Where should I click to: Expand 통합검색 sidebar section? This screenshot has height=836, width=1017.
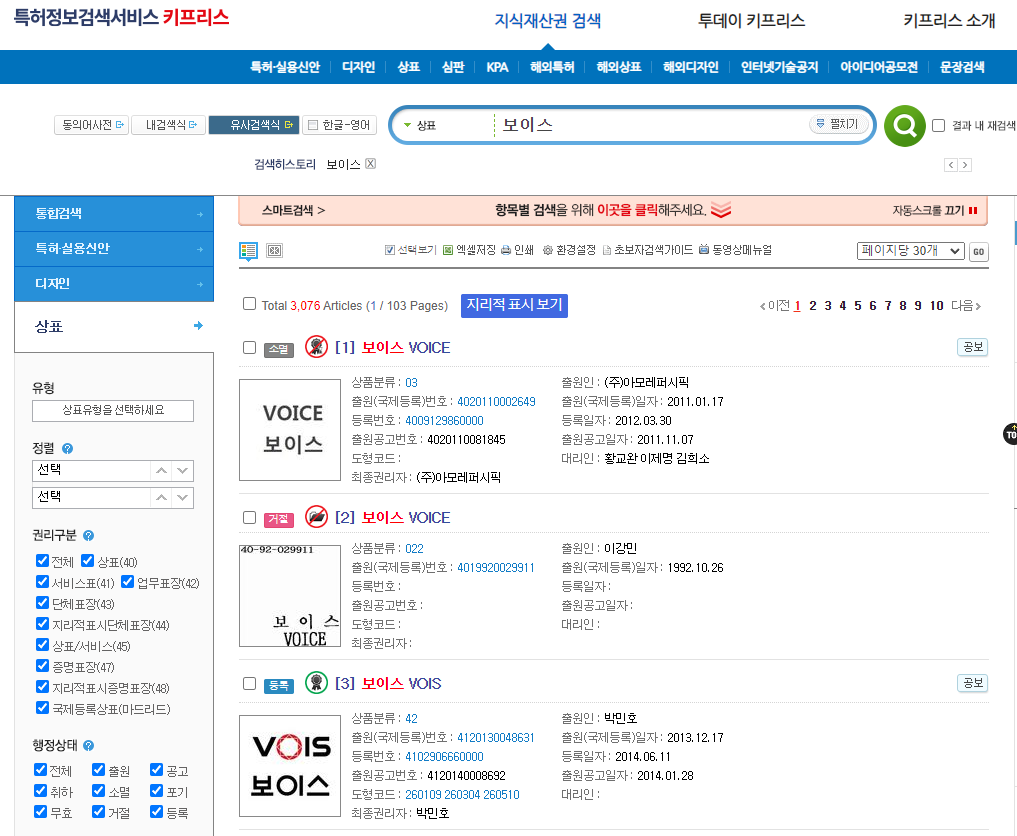pos(114,213)
